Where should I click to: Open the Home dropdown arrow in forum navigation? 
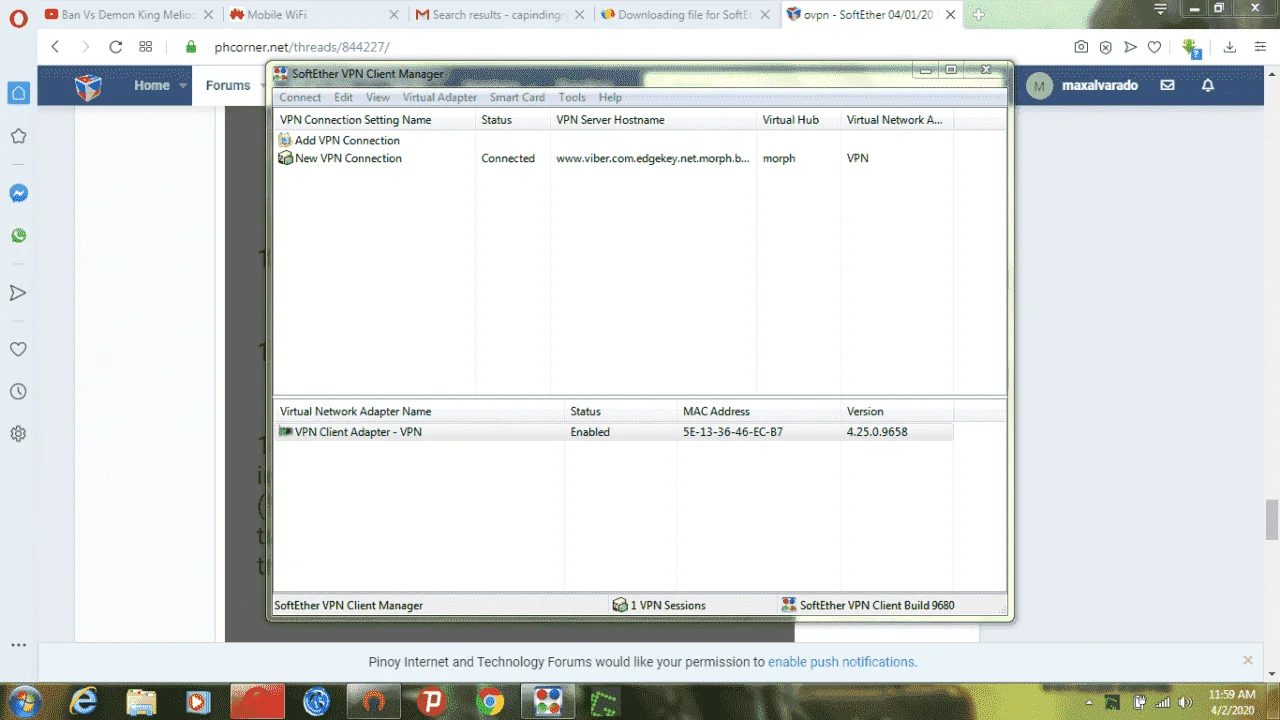[x=184, y=86]
